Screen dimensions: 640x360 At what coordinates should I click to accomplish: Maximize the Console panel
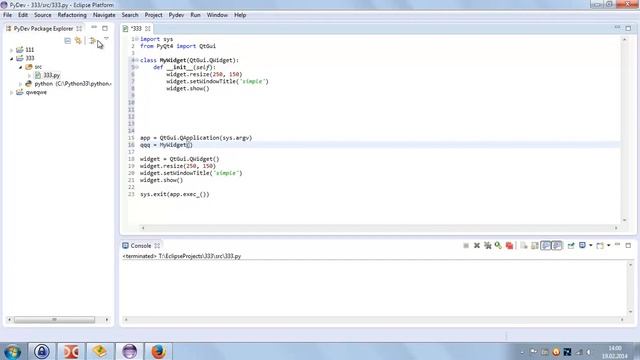pyautogui.click(x=628, y=245)
